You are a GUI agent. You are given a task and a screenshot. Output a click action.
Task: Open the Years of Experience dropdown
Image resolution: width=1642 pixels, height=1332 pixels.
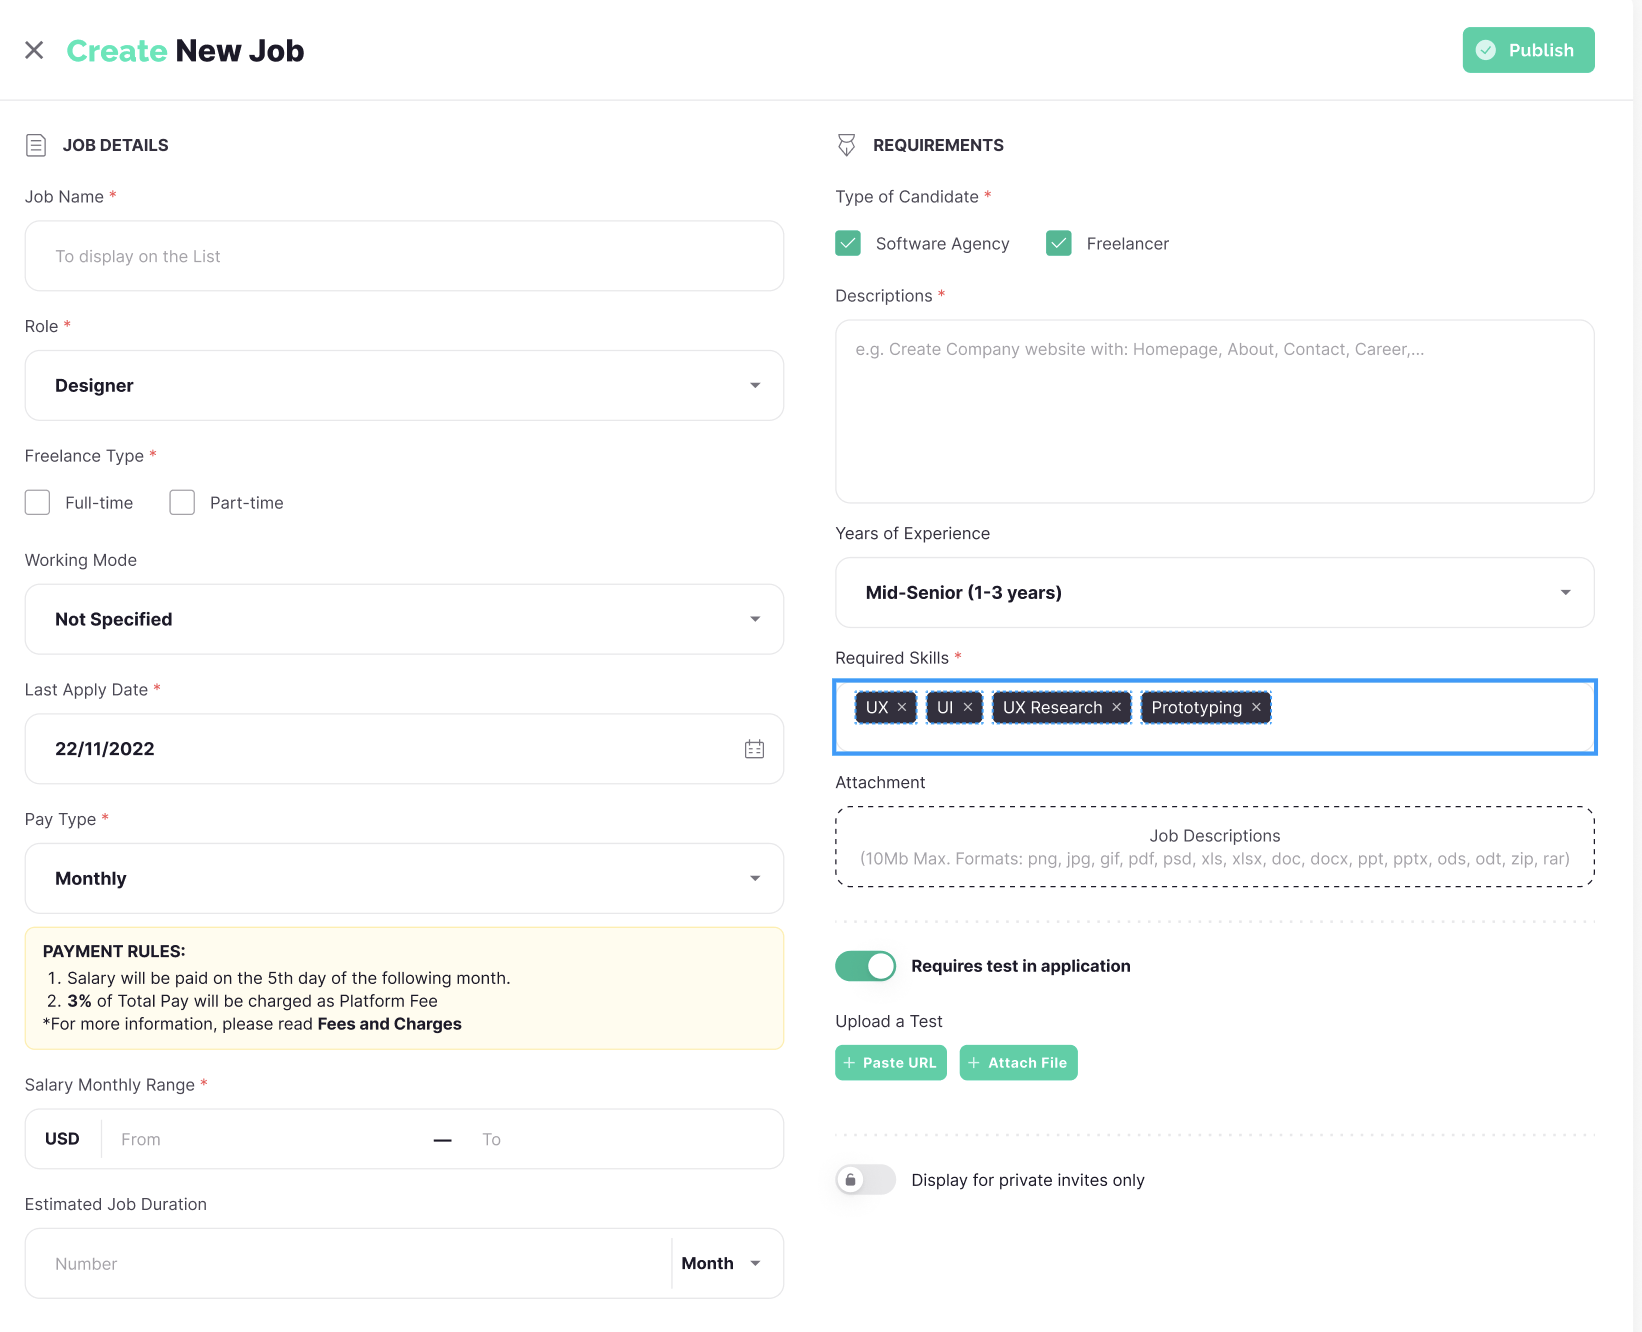pos(1214,593)
